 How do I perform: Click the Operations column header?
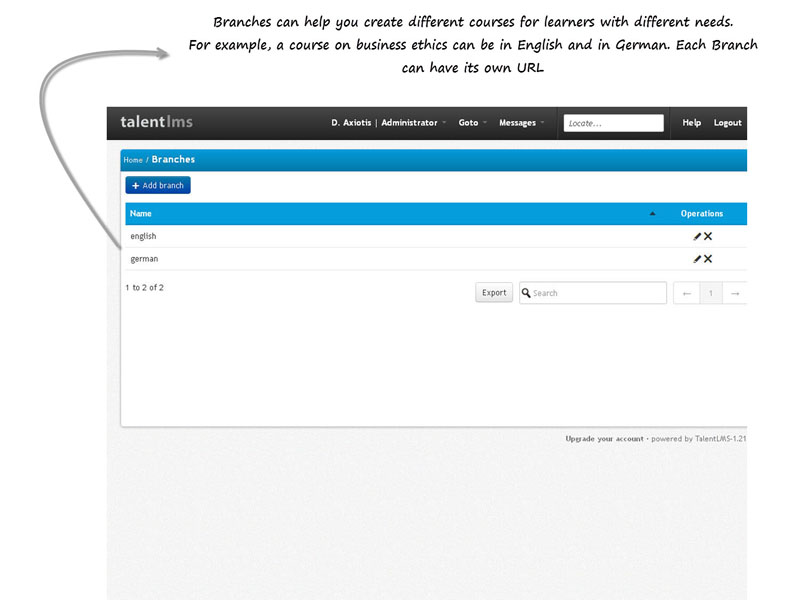click(702, 213)
